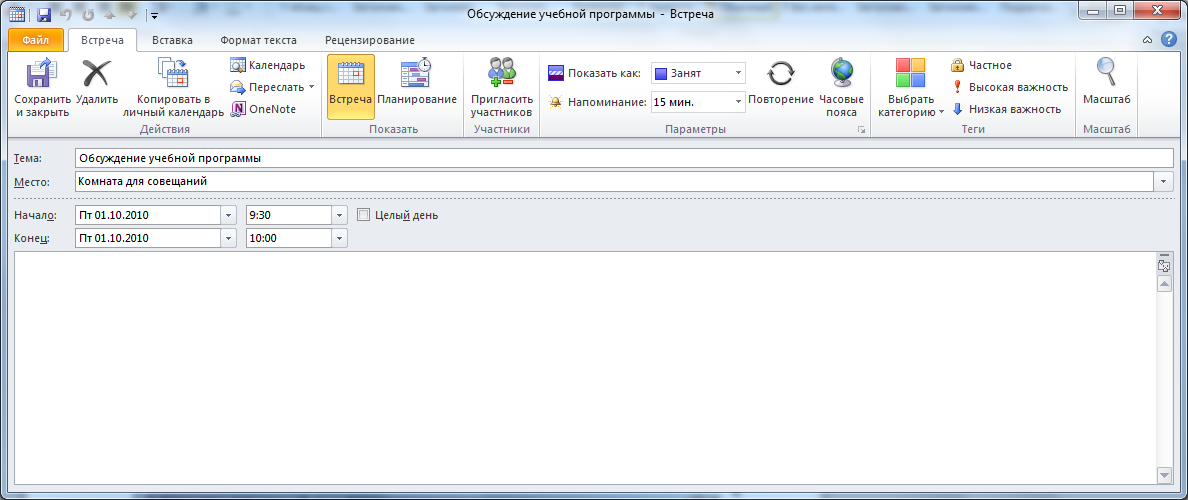This screenshot has width=1188, height=500.
Task: Click Save and Close icon
Action: click(42, 74)
